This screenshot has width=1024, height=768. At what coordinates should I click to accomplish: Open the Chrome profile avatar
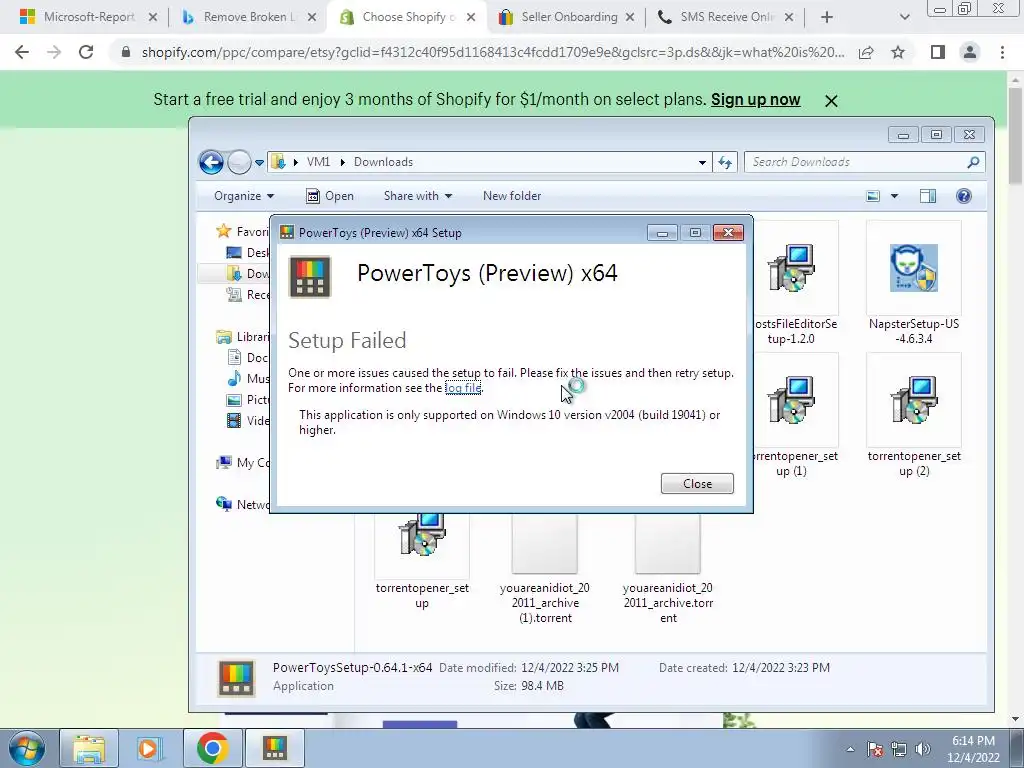pyautogui.click(x=970, y=52)
